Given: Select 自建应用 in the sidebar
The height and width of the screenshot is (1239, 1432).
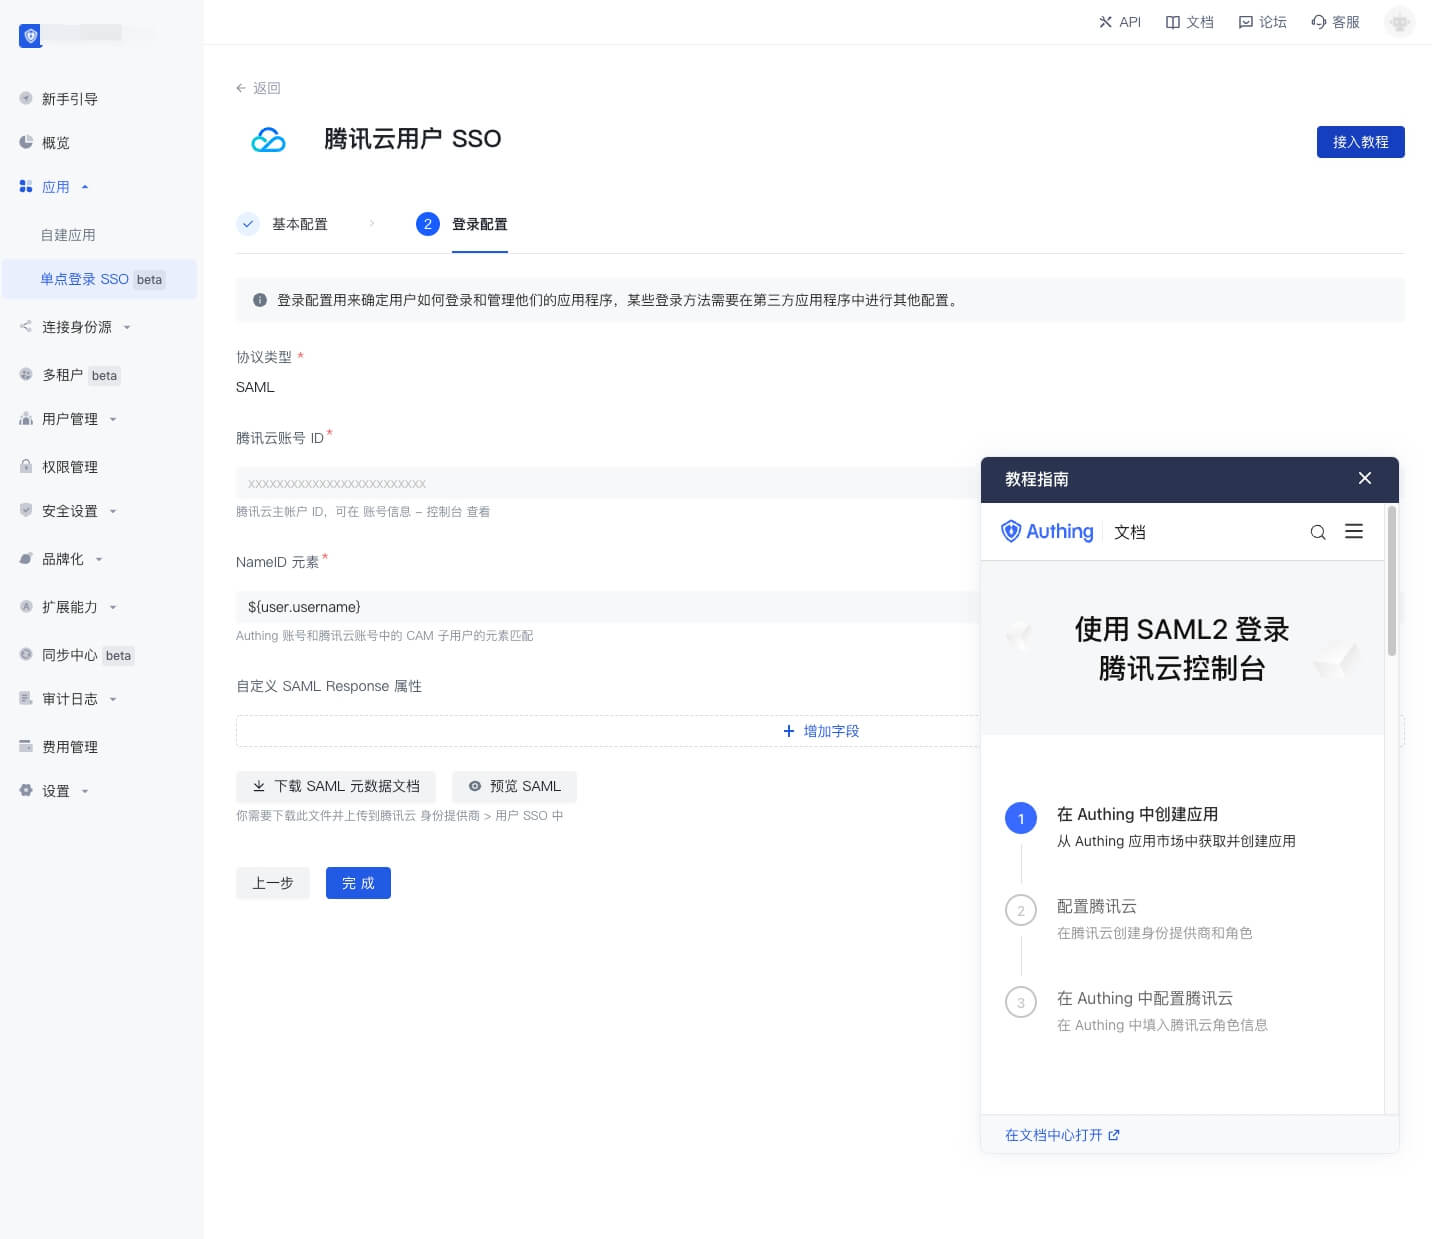Looking at the screenshot, I should coord(68,235).
